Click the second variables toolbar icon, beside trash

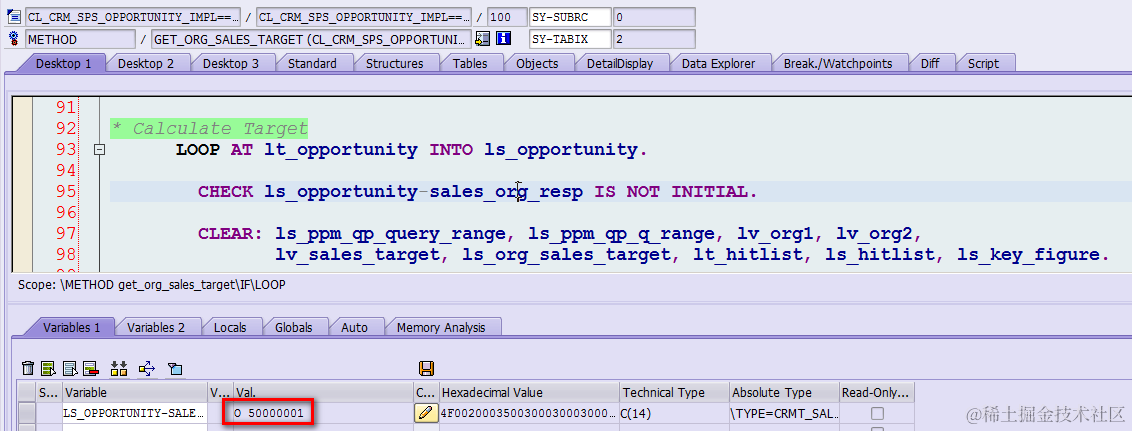tap(48, 369)
